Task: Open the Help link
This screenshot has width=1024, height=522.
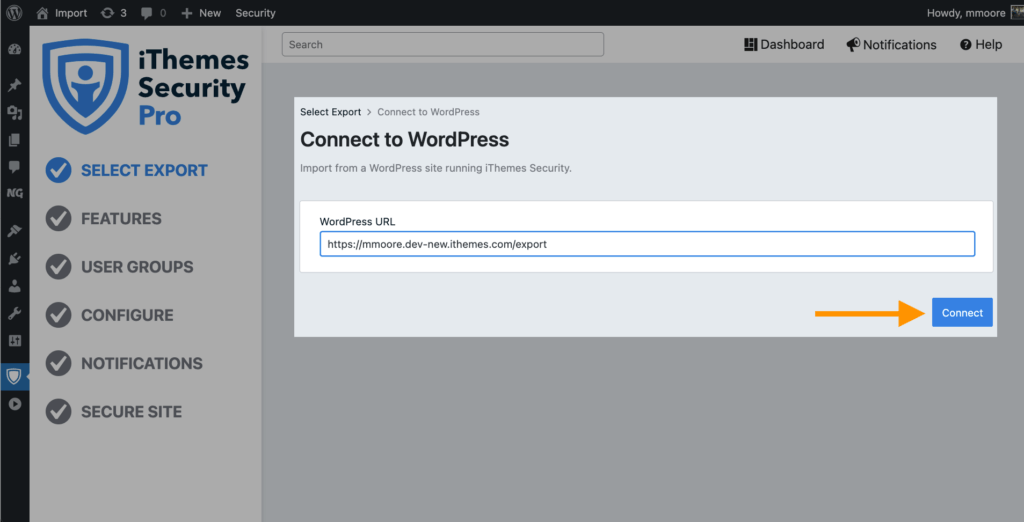Action: coord(981,44)
